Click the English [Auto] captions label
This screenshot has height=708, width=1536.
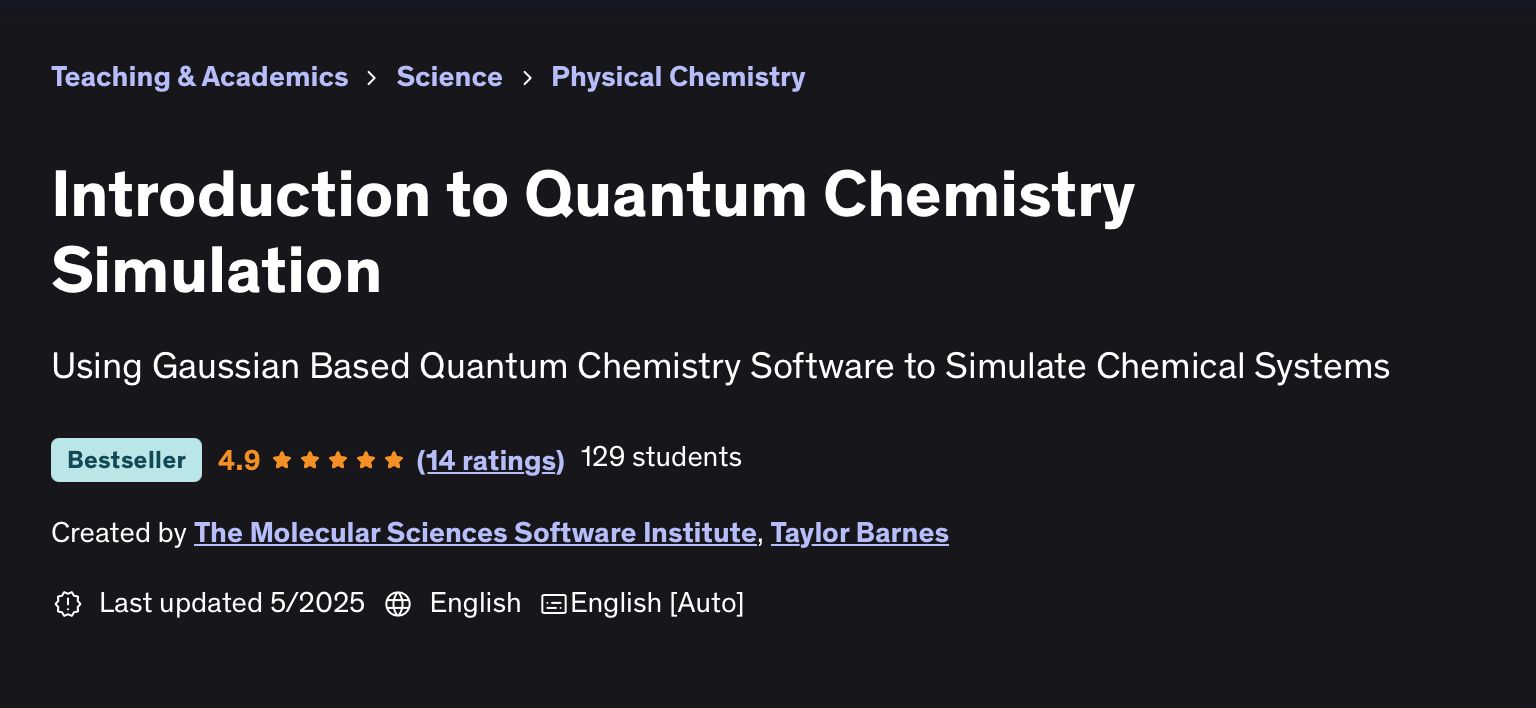click(657, 604)
